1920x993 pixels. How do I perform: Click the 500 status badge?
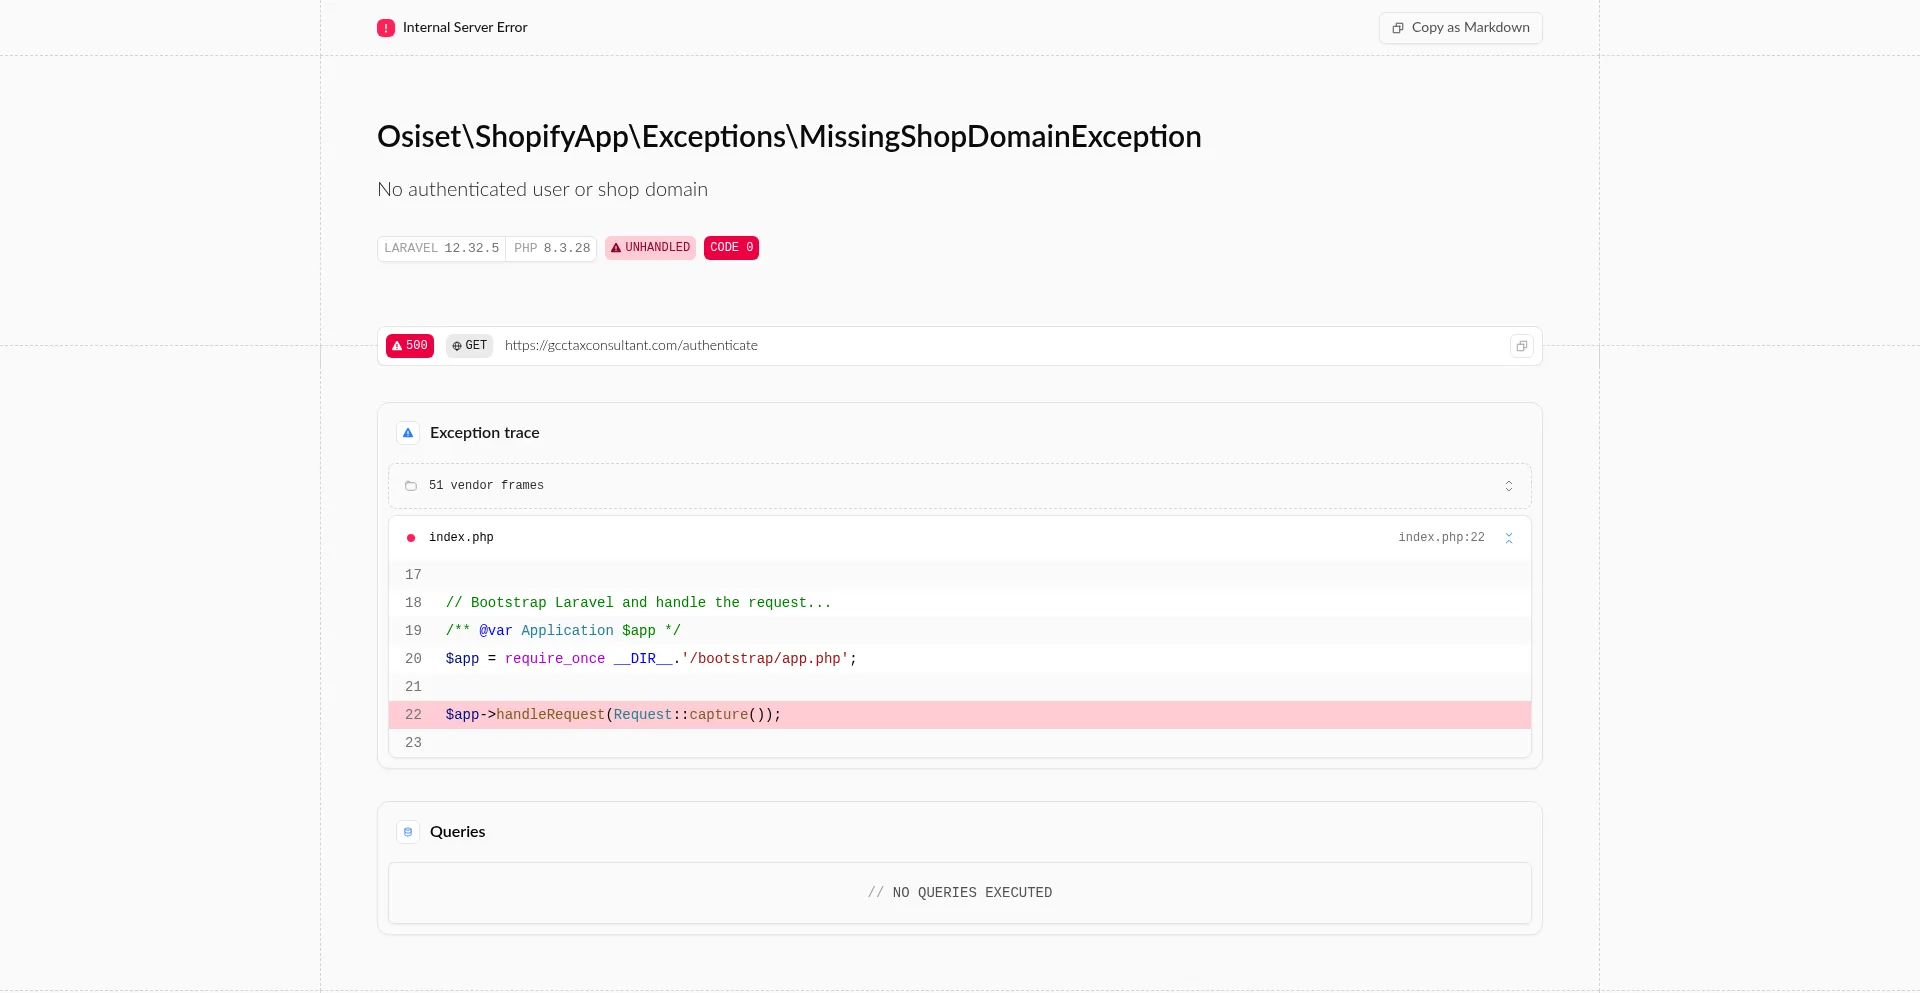point(410,346)
